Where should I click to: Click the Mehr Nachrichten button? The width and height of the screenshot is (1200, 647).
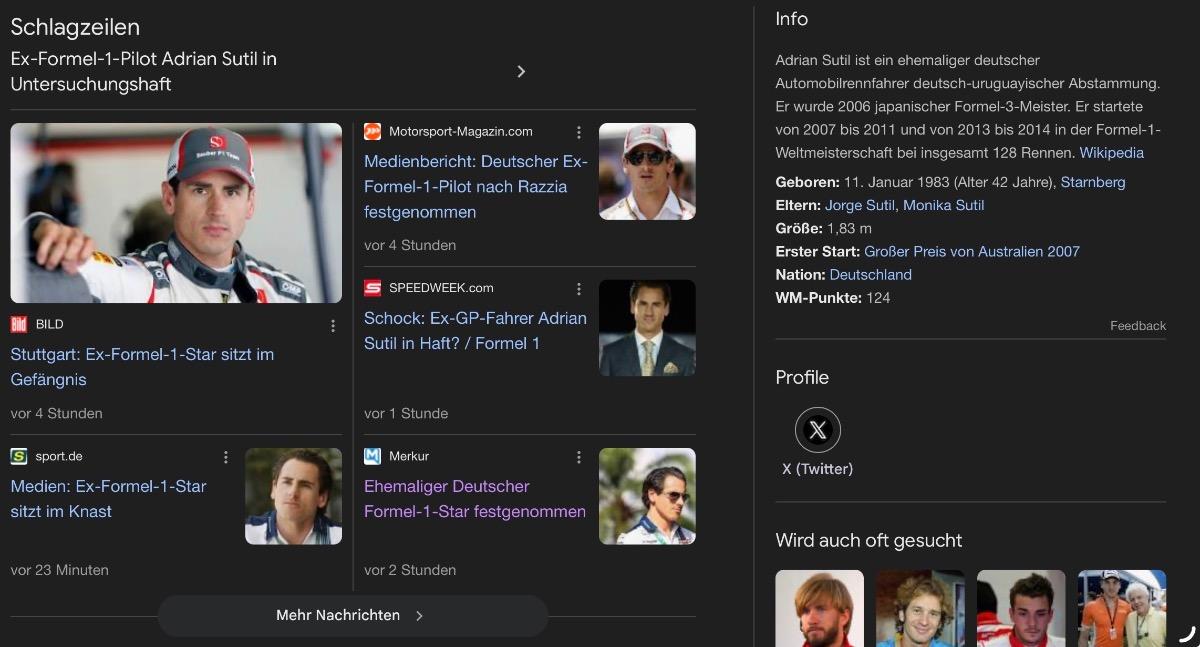coord(352,615)
